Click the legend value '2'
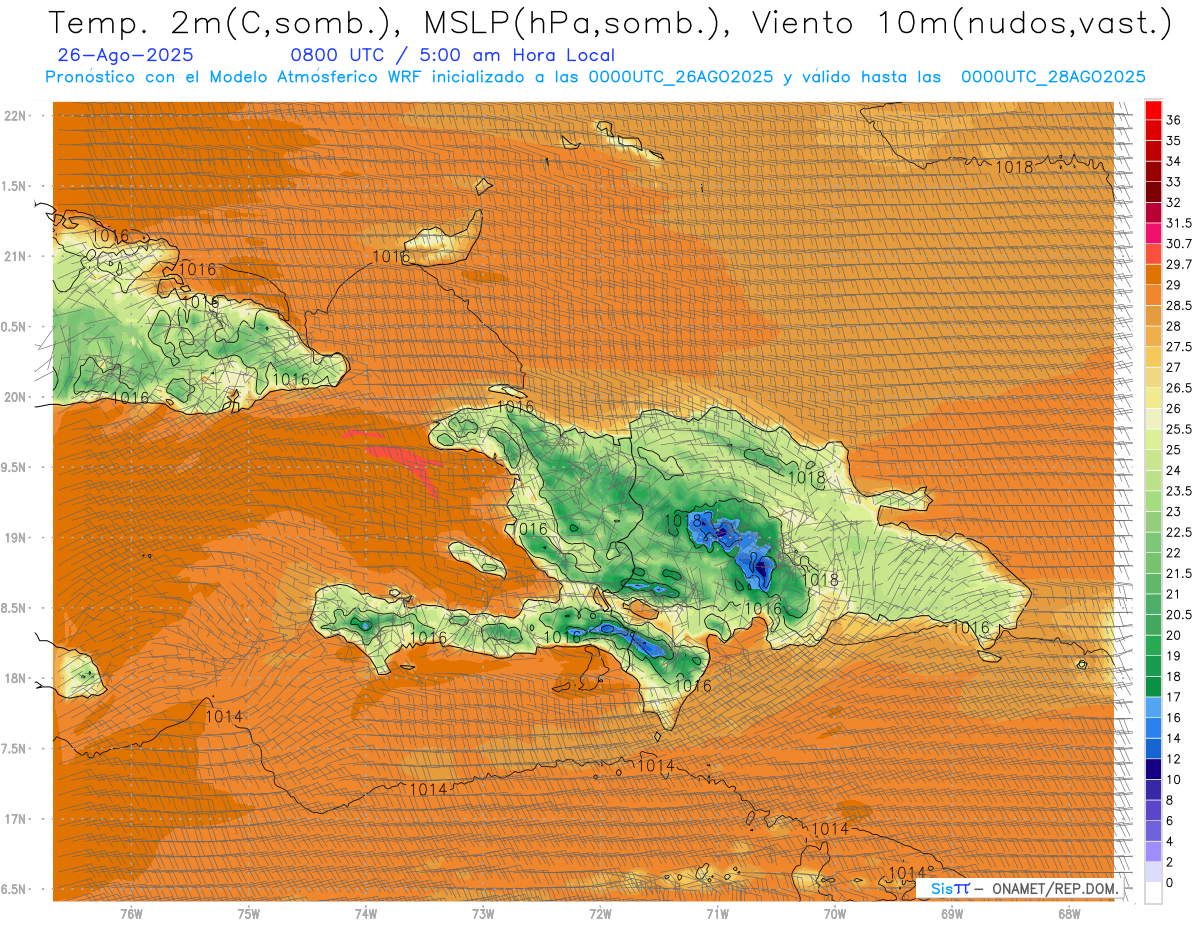 point(1171,862)
